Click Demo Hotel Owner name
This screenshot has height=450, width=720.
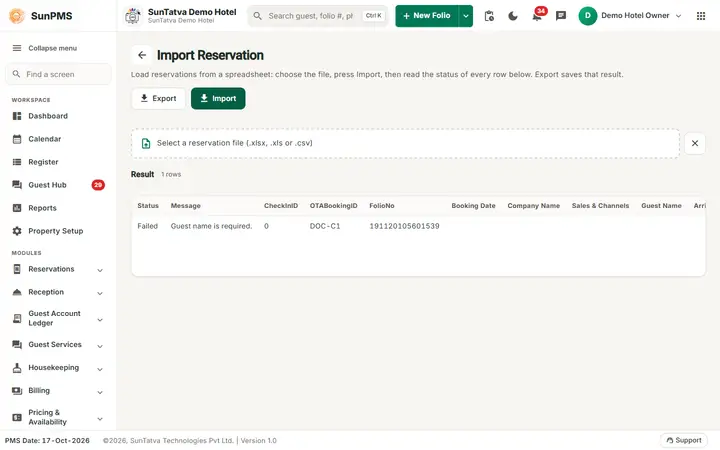coord(635,16)
